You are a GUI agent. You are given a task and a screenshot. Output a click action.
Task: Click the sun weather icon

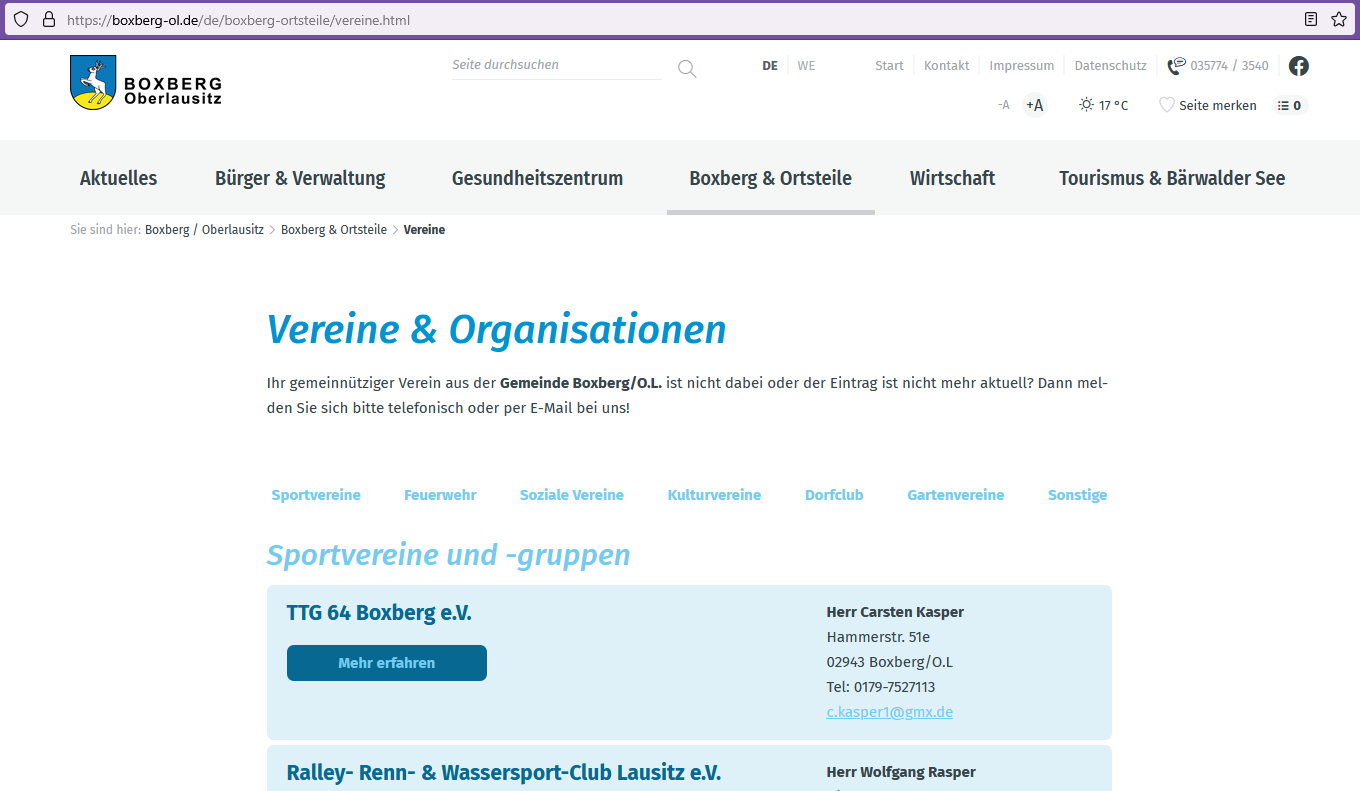[x=1086, y=105]
